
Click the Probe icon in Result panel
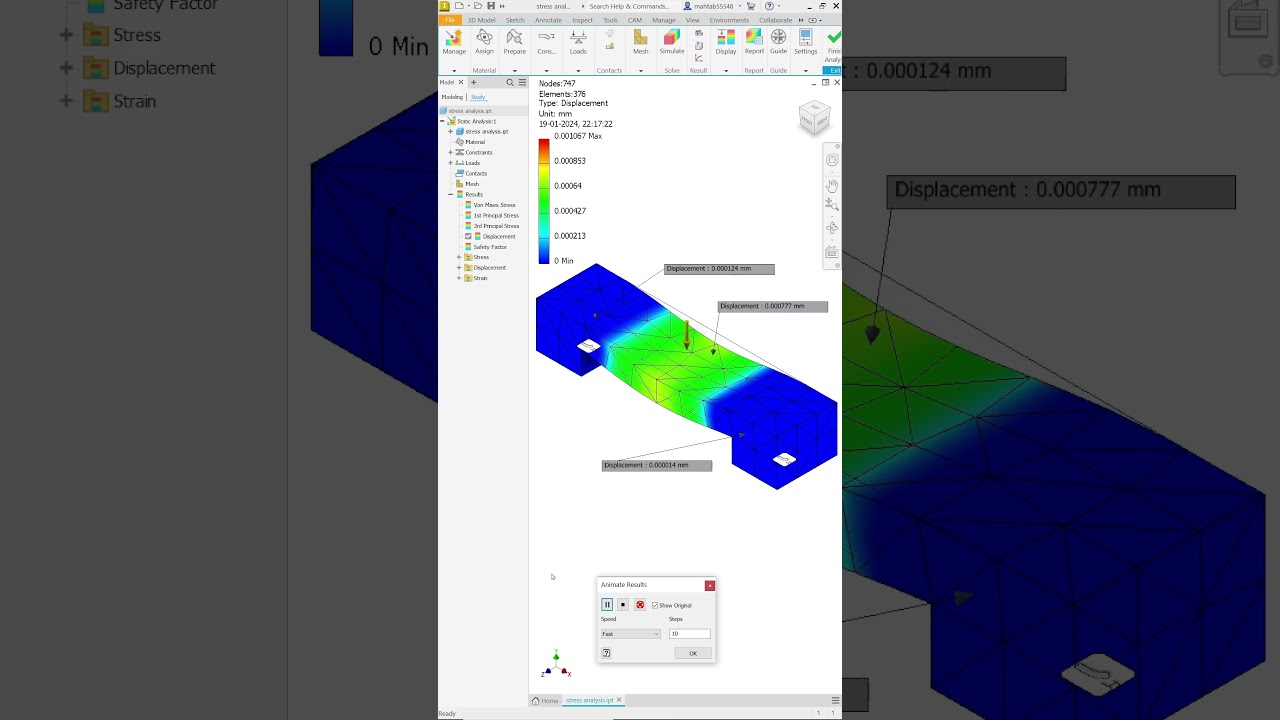pyautogui.click(x=699, y=45)
